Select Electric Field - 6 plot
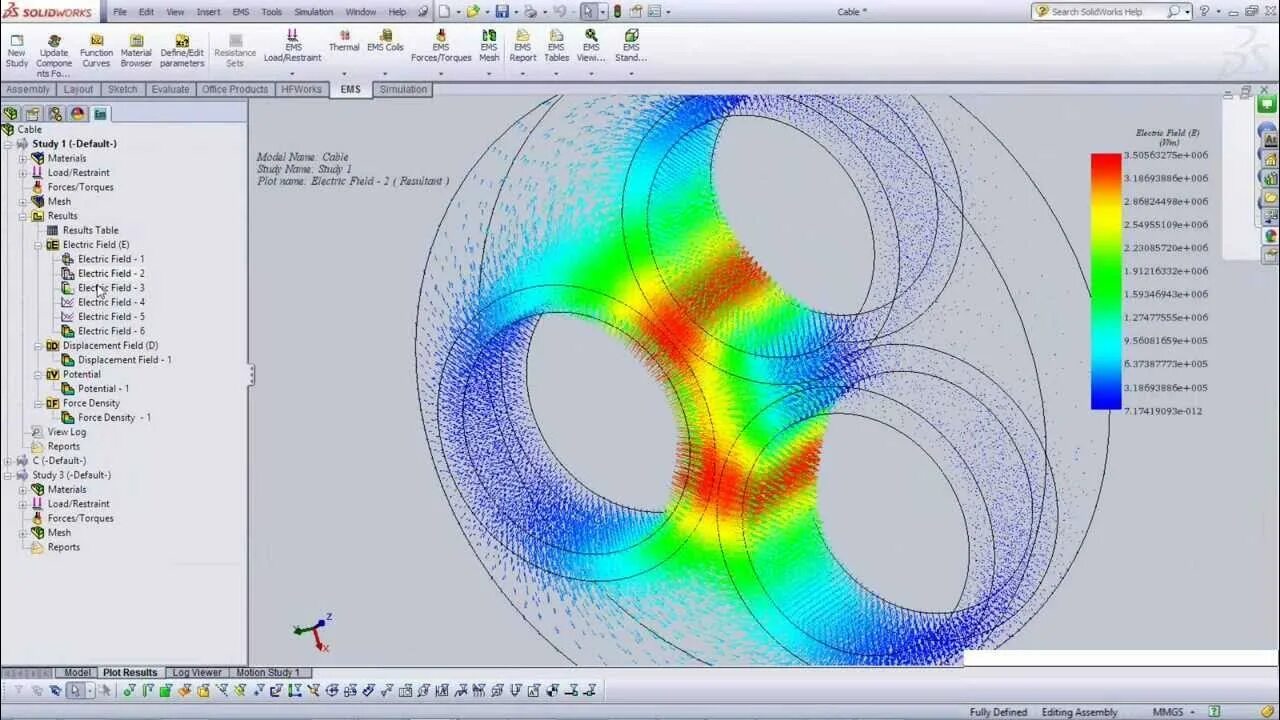The width and height of the screenshot is (1280, 720). pos(103,331)
